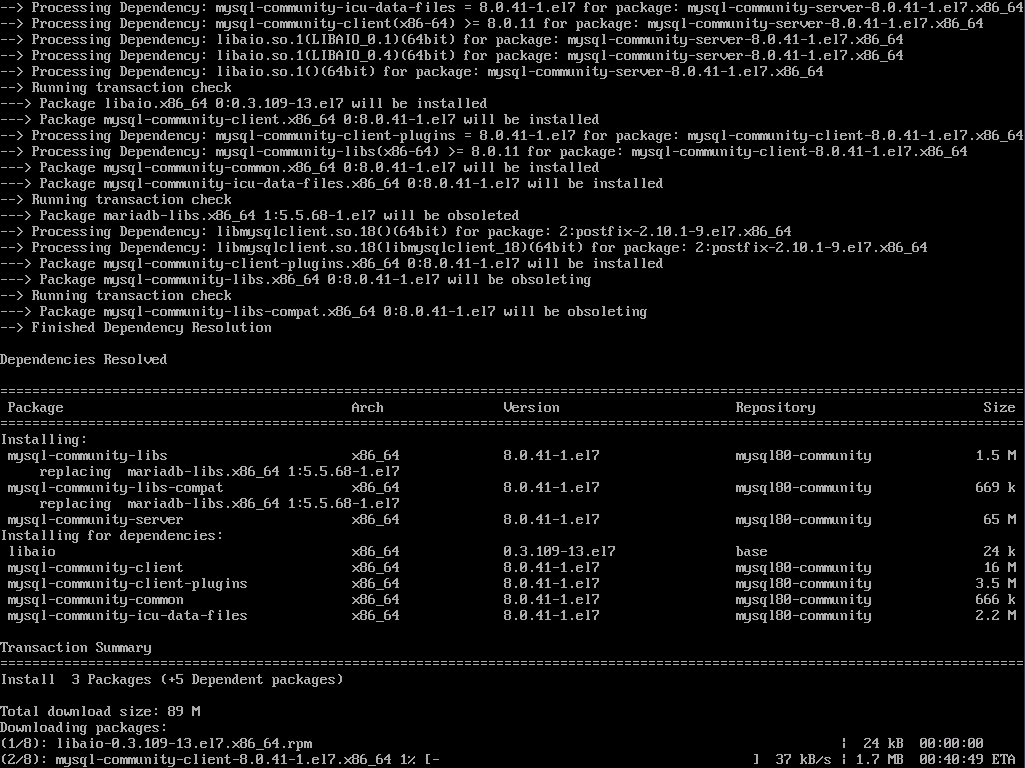Click the mysql80-community repository for mysql-community-server
The height and width of the screenshot is (768, 1025).
[803, 520]
